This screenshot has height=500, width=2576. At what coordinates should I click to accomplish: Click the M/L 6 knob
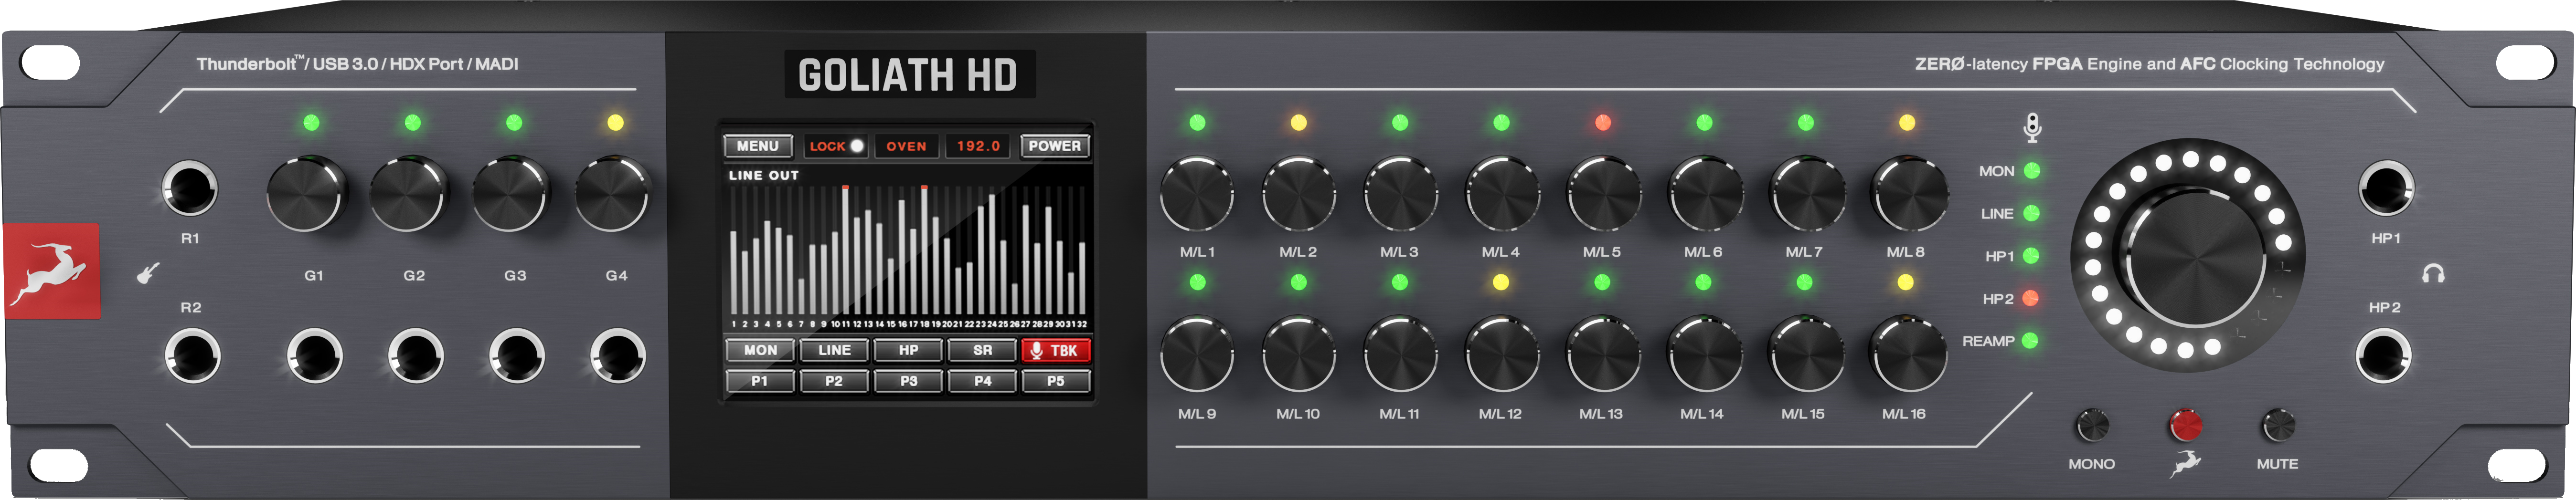tap(1706, 193)
